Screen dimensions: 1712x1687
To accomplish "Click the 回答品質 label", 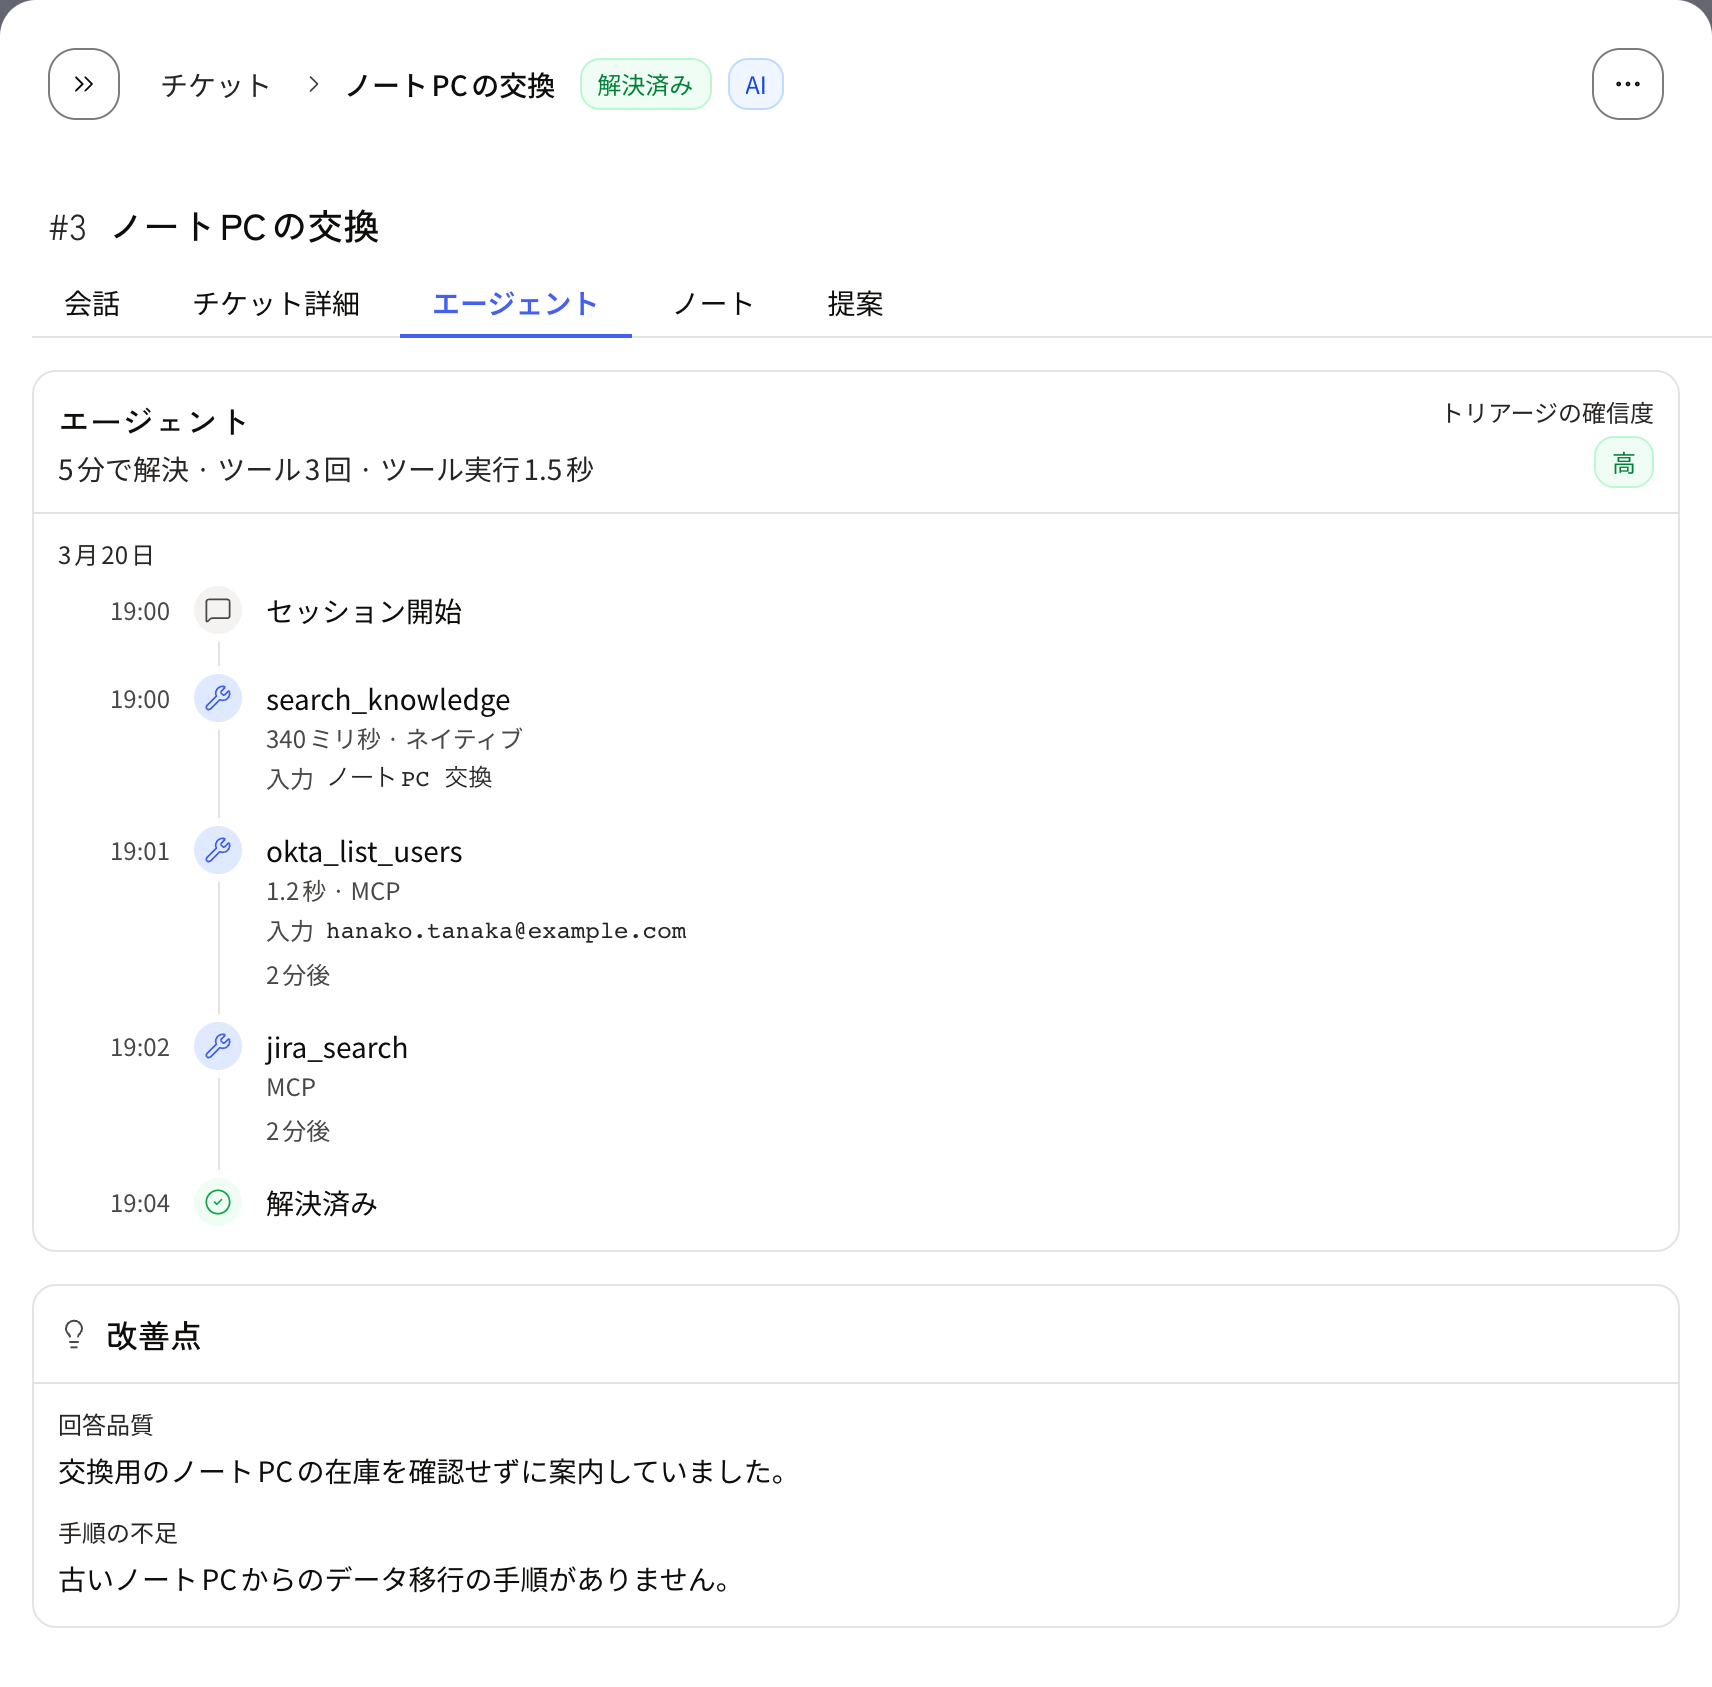I will click(x=106, y=1425).
